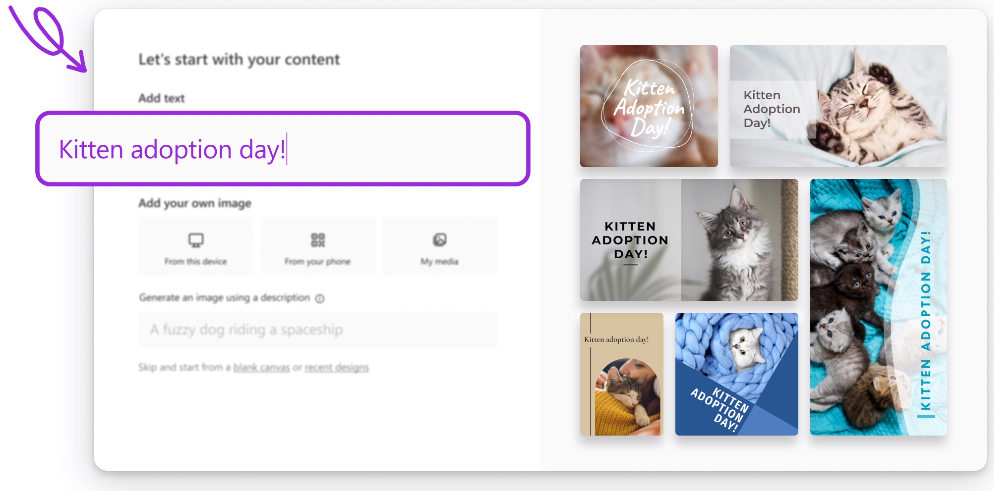This screenshot has height=491, width=994.
Task: Choose the tall teal blanket kittens design
Action: [878, 307]
